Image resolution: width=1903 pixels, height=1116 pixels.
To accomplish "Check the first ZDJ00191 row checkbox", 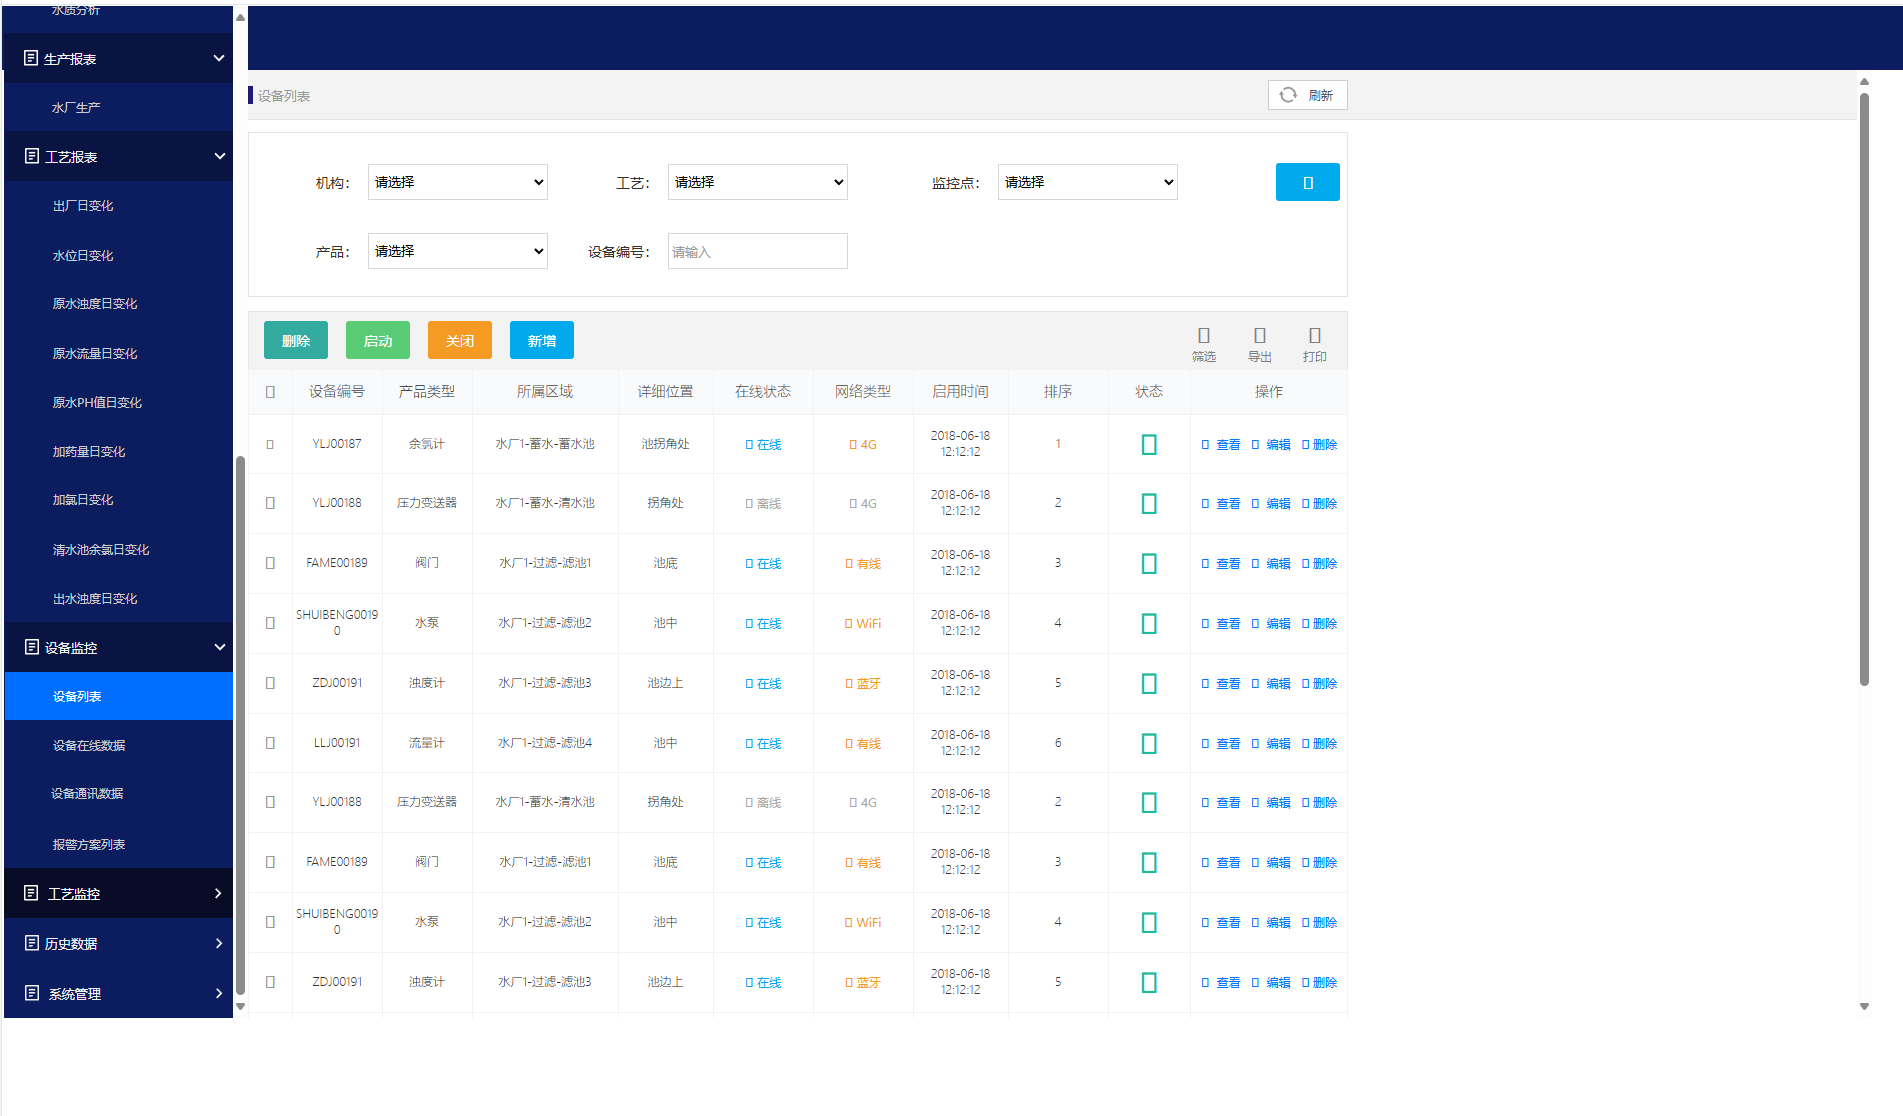I will tap(270, 683).
